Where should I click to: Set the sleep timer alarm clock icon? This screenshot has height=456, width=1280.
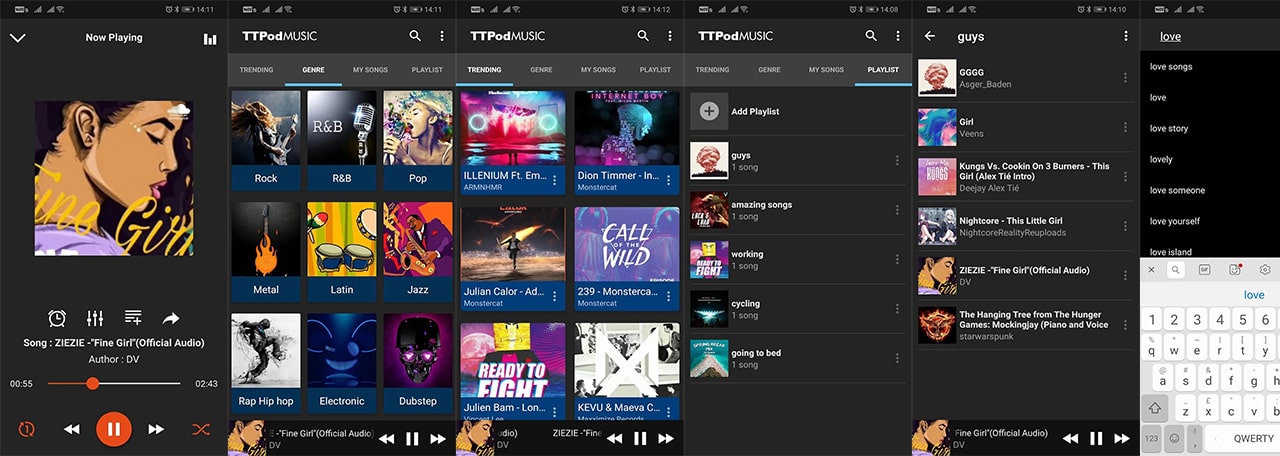coord(58,318)
